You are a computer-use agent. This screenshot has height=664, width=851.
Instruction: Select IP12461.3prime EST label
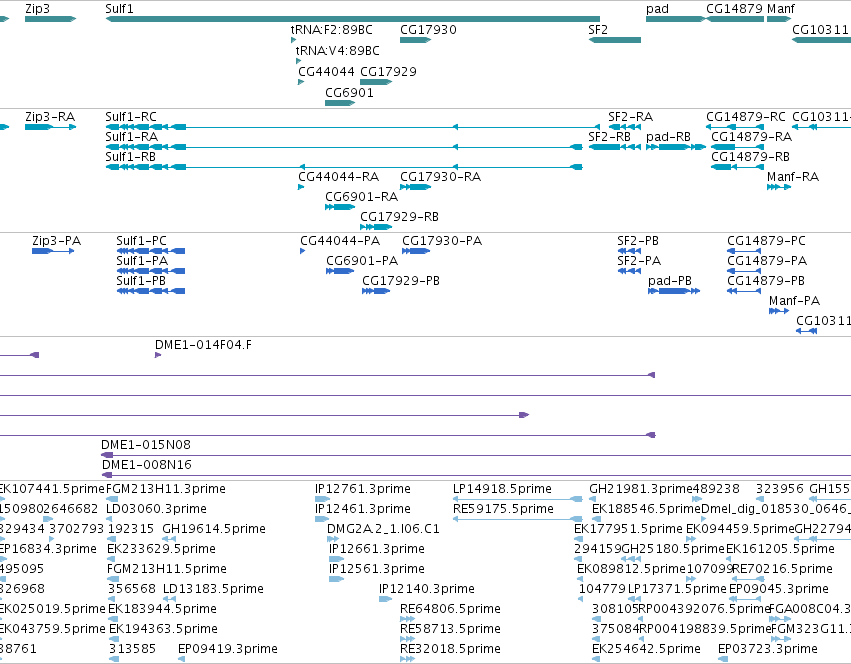(363, 509)
